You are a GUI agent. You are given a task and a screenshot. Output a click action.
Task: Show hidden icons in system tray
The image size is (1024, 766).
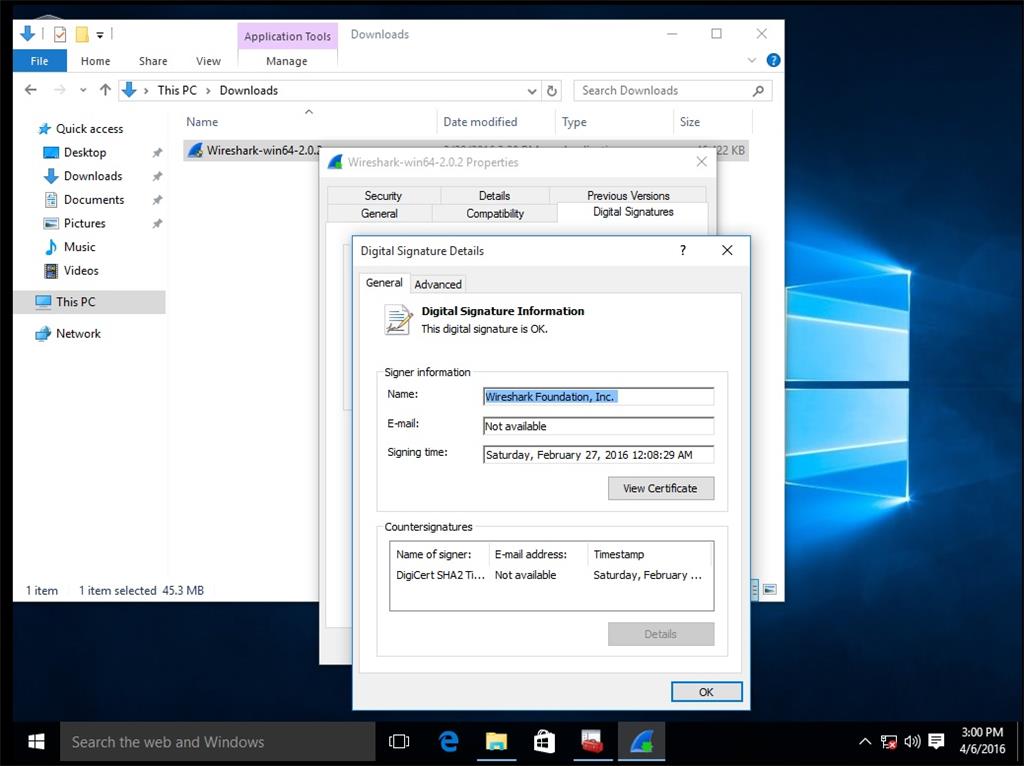(865, 741)
